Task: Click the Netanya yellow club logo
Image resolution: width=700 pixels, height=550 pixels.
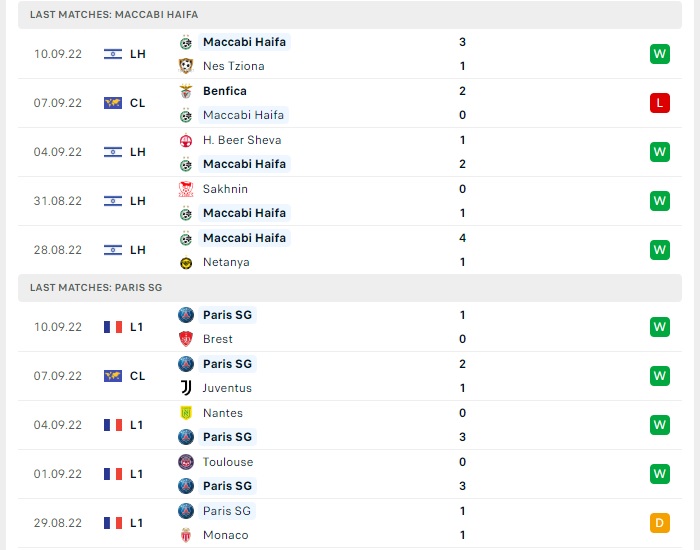Action: (186, 262)
